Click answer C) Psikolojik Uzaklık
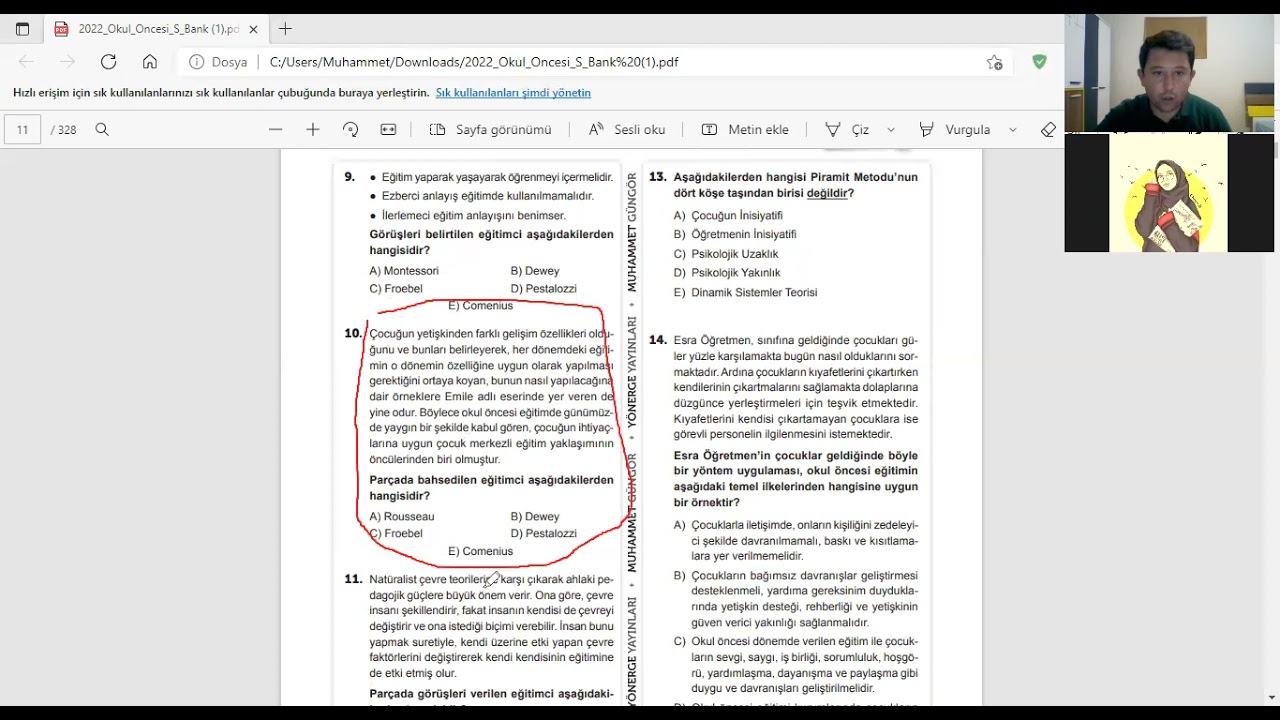Viewport: 1280px width, 720px height. coord(726,254)
